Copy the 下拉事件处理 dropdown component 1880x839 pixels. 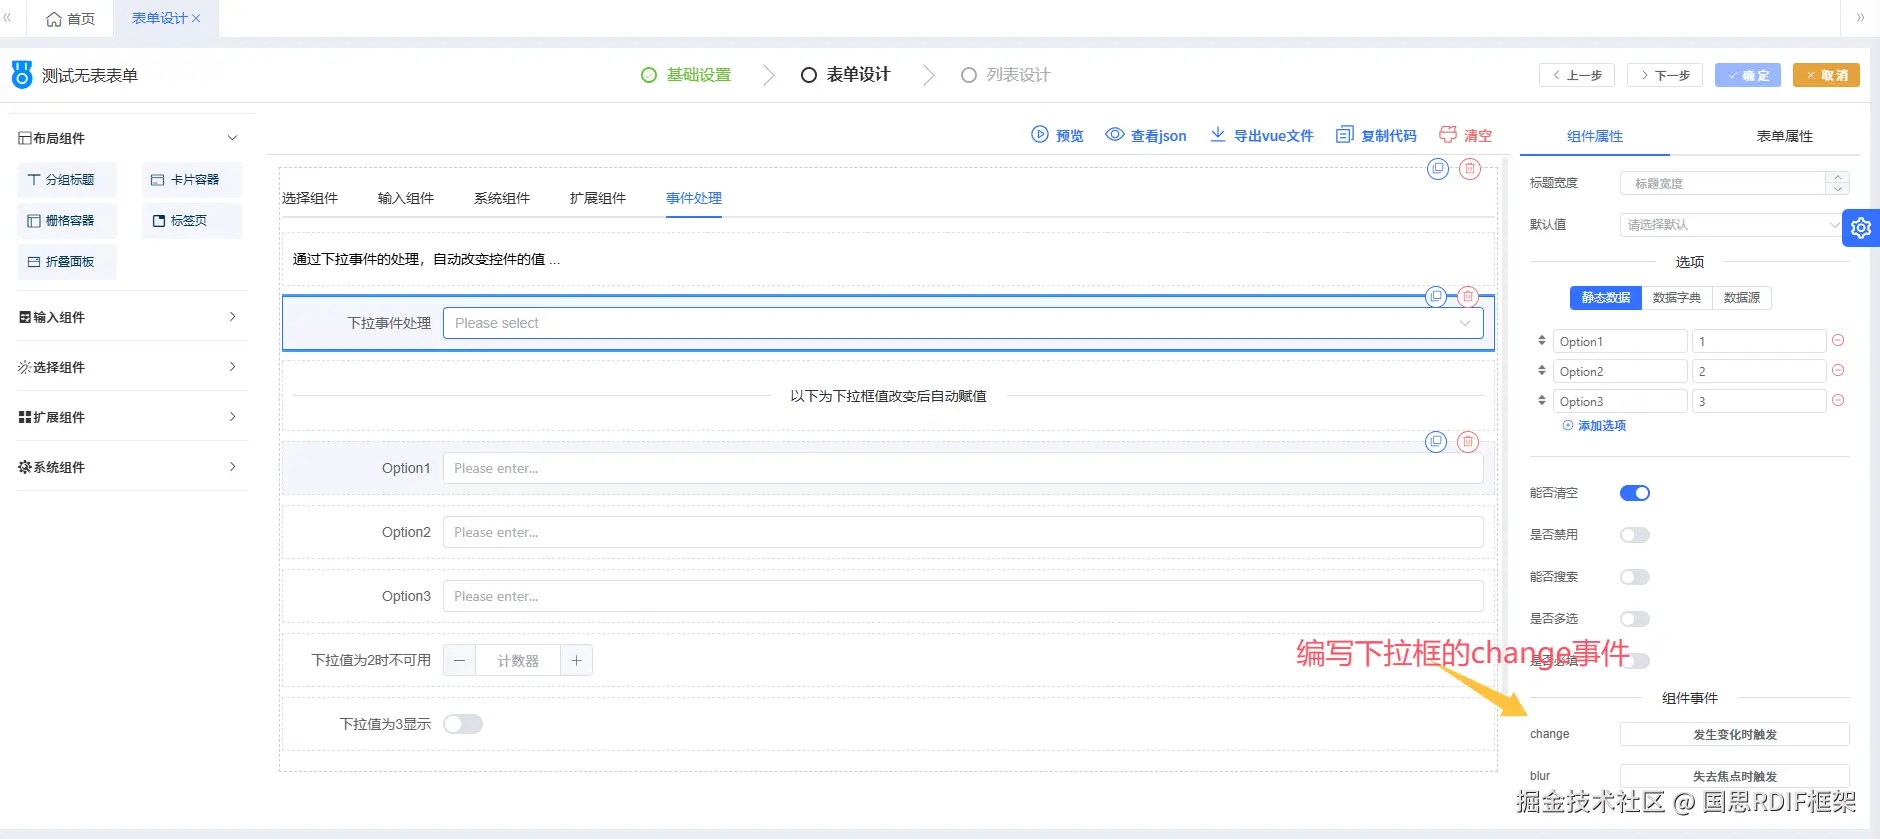(1436, 296)
